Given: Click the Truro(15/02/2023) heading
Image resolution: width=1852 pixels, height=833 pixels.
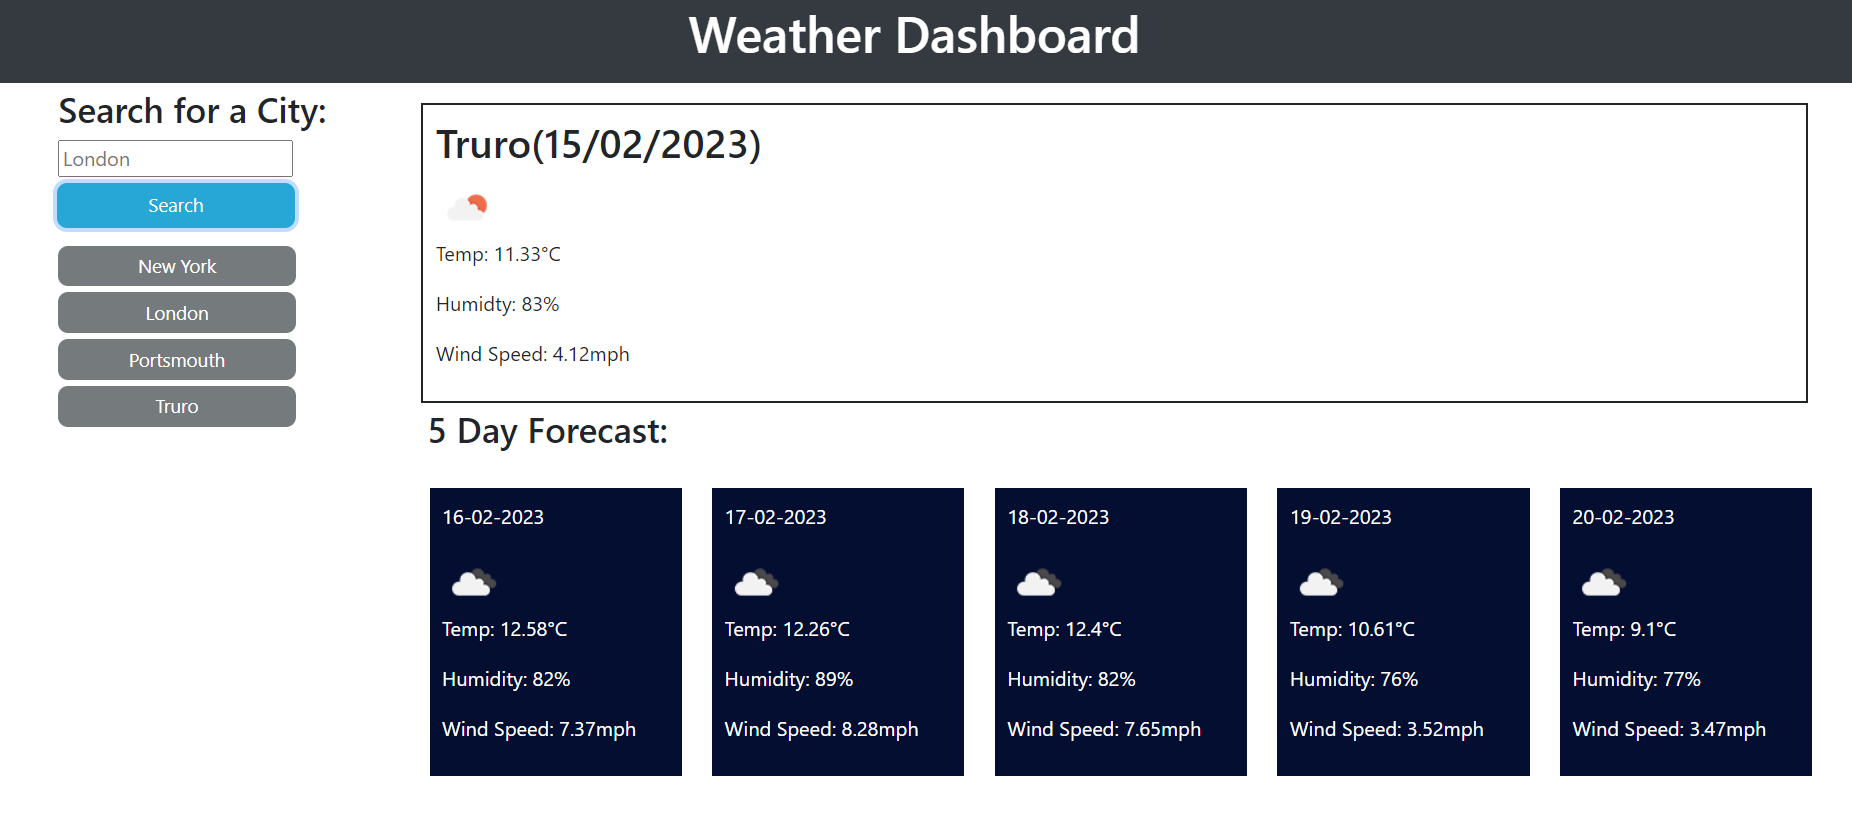Looking at the screenshot, I should click(x=598, y=145).
